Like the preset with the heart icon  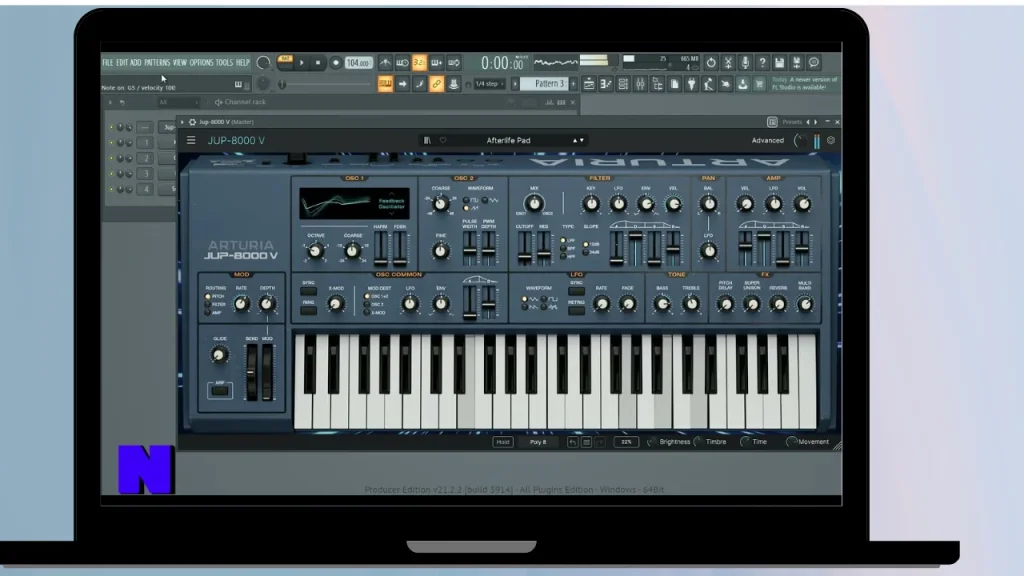click(443, 140)
